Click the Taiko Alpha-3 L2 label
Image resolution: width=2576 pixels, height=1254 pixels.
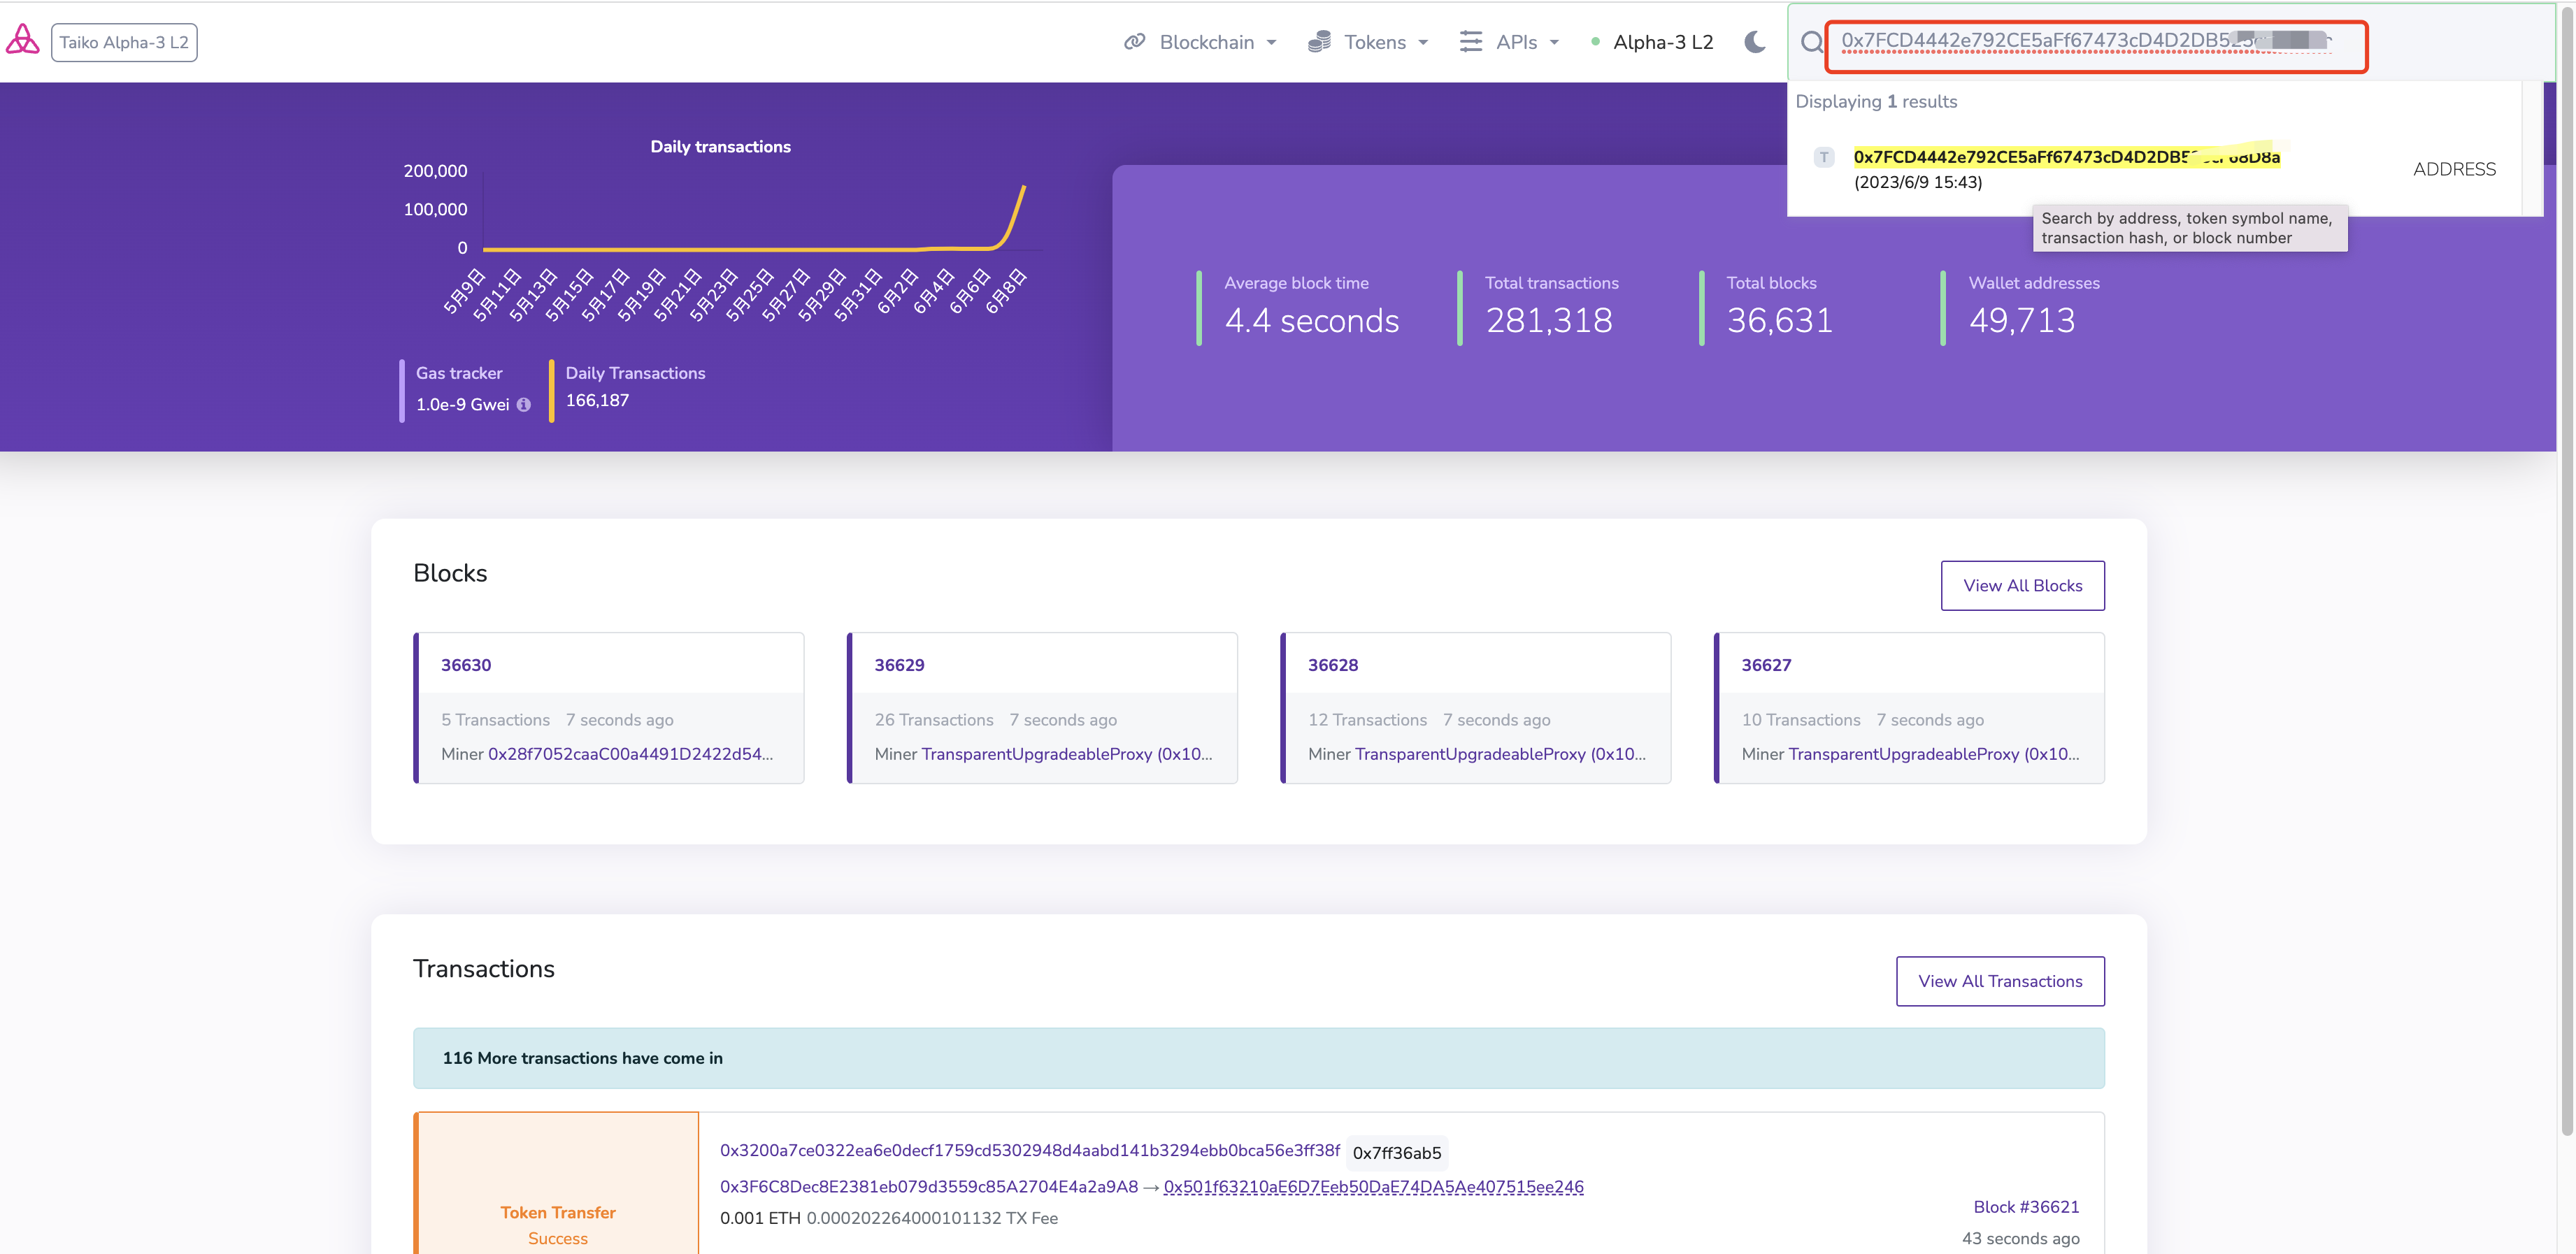point(124,42)
